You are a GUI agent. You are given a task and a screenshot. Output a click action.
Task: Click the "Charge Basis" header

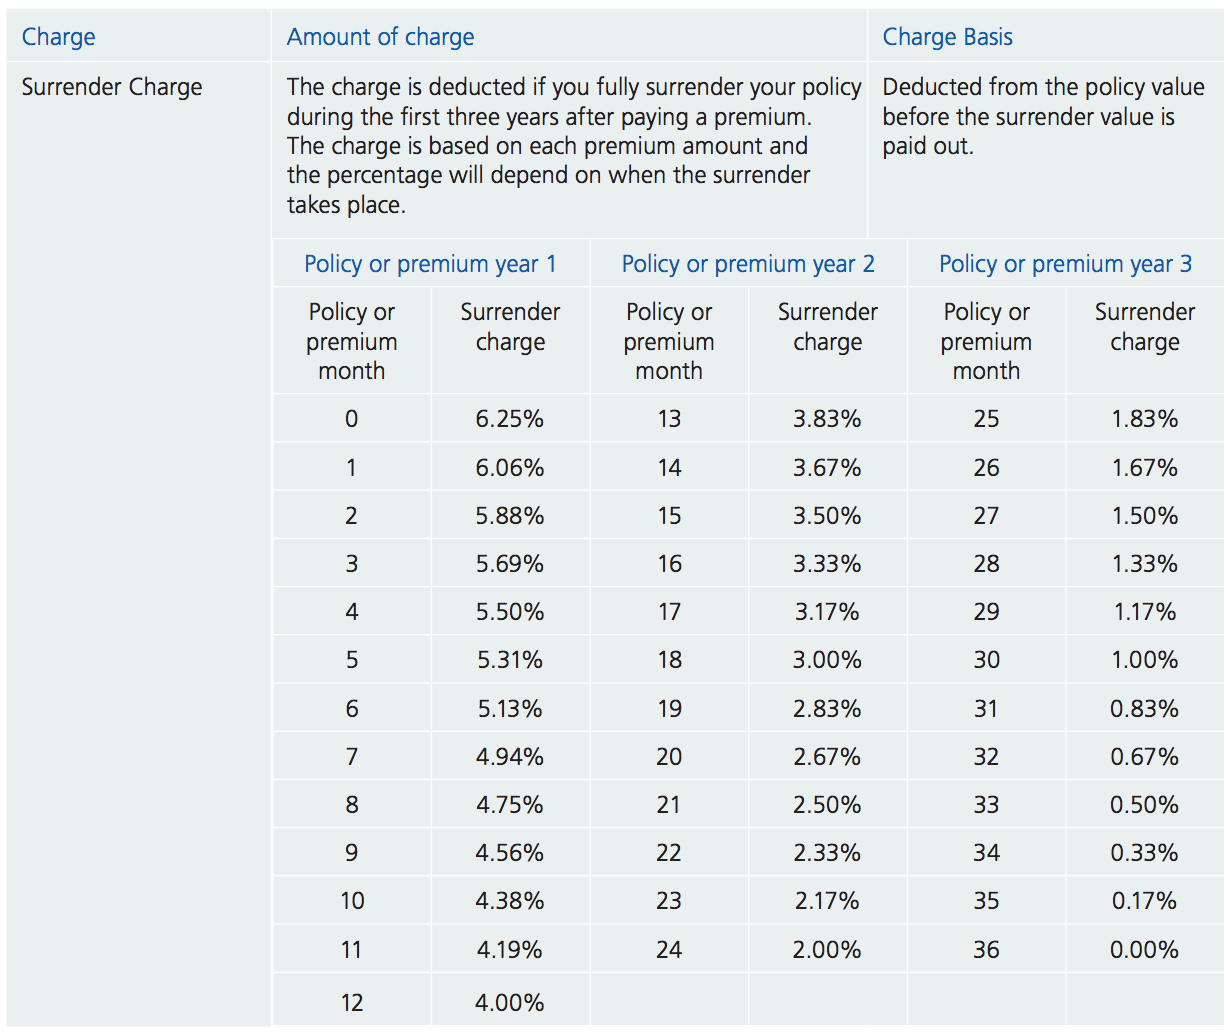click(947, 37)
